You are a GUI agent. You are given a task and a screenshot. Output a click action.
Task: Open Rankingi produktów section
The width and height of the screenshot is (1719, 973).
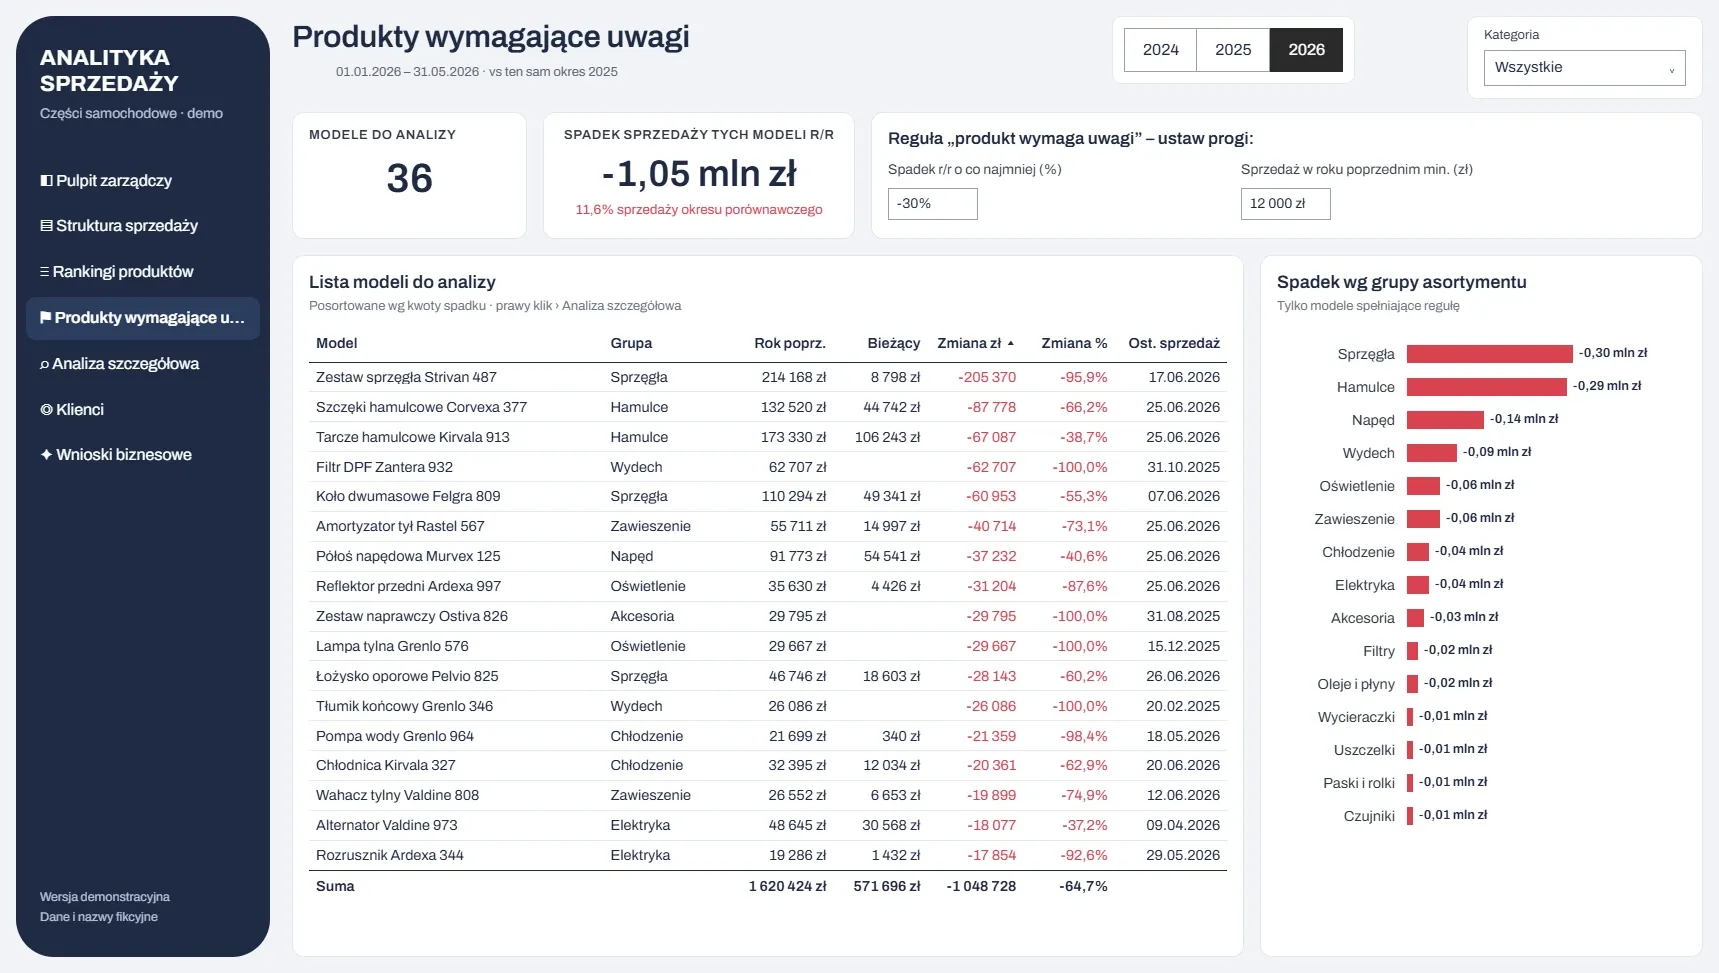pyautogui.click(x=143, y=272)
